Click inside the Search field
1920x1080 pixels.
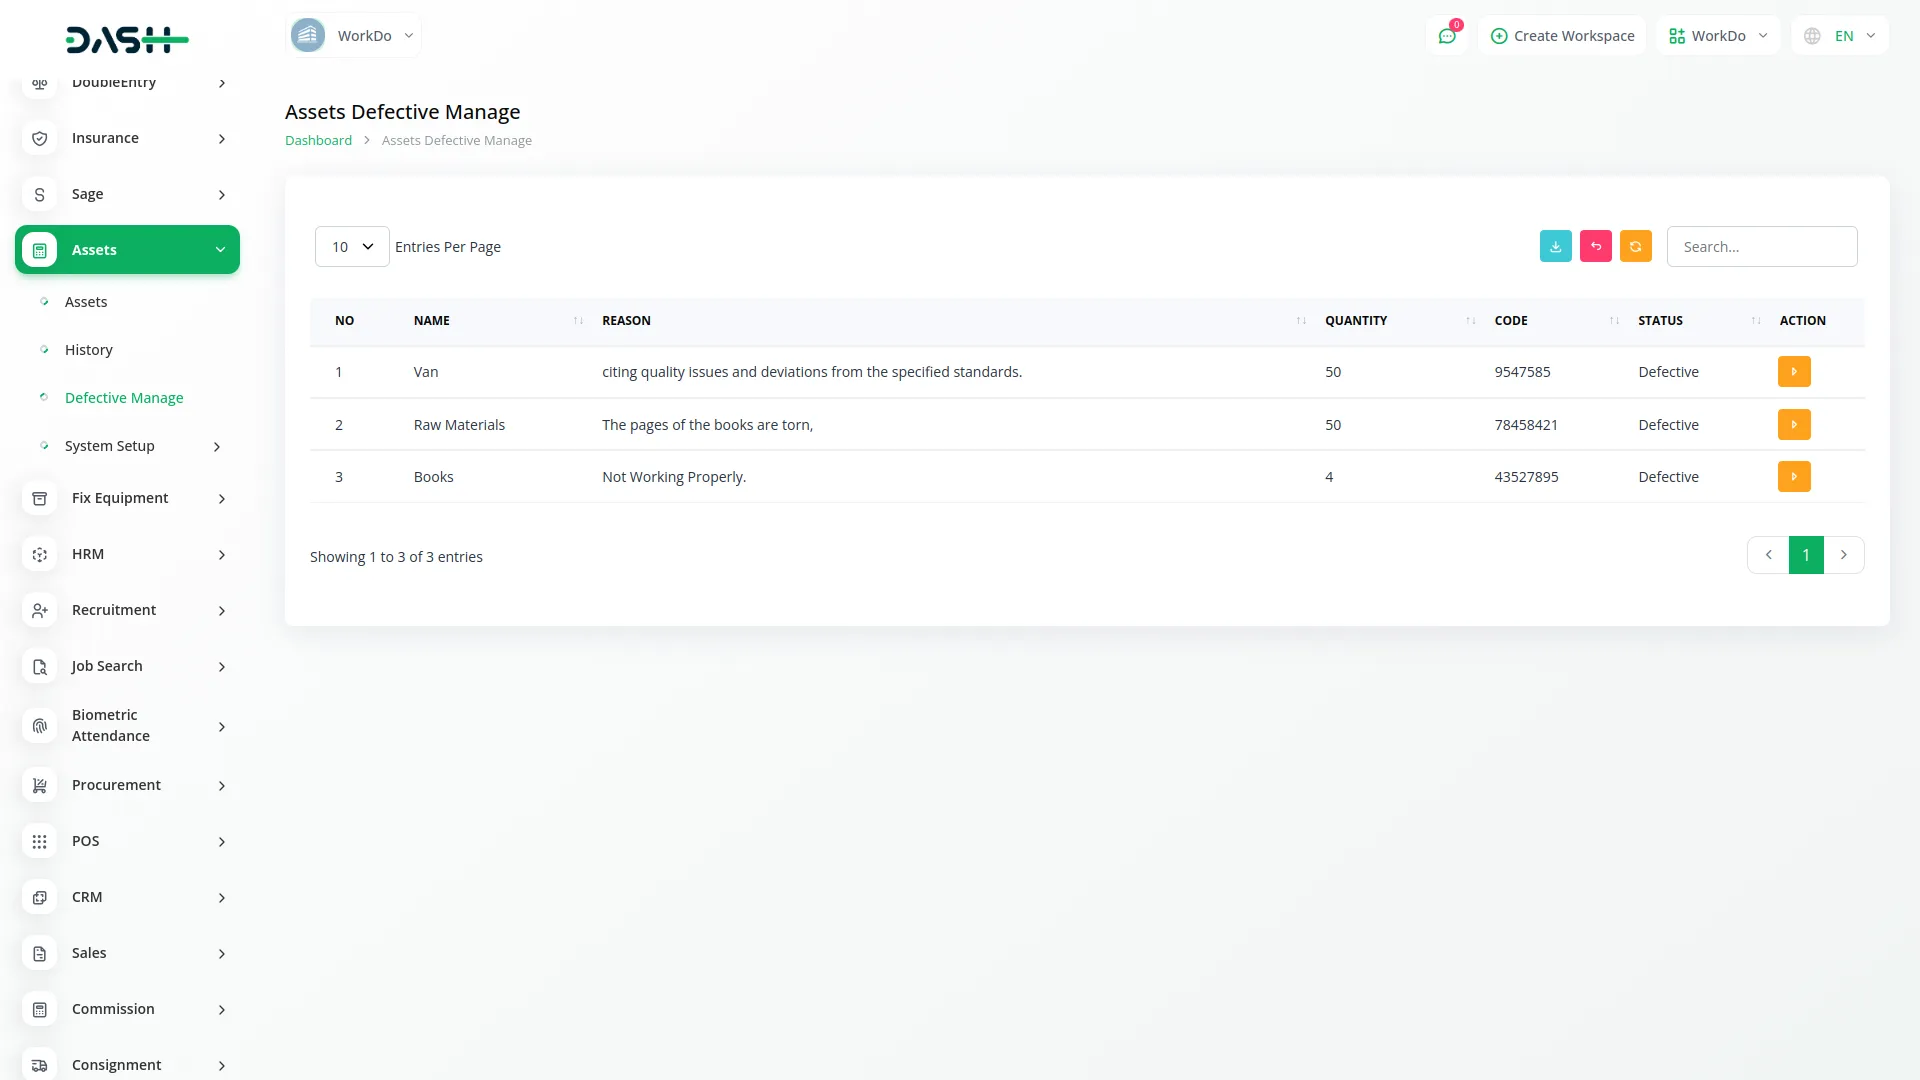point(1762,246)
